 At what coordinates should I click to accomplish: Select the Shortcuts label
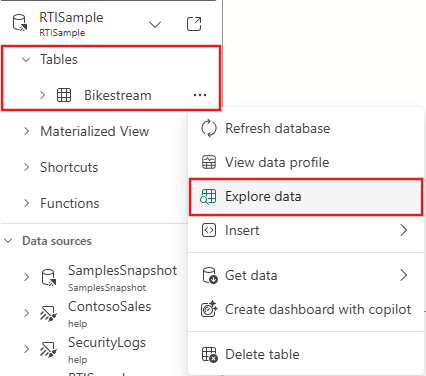pos(69,167)
